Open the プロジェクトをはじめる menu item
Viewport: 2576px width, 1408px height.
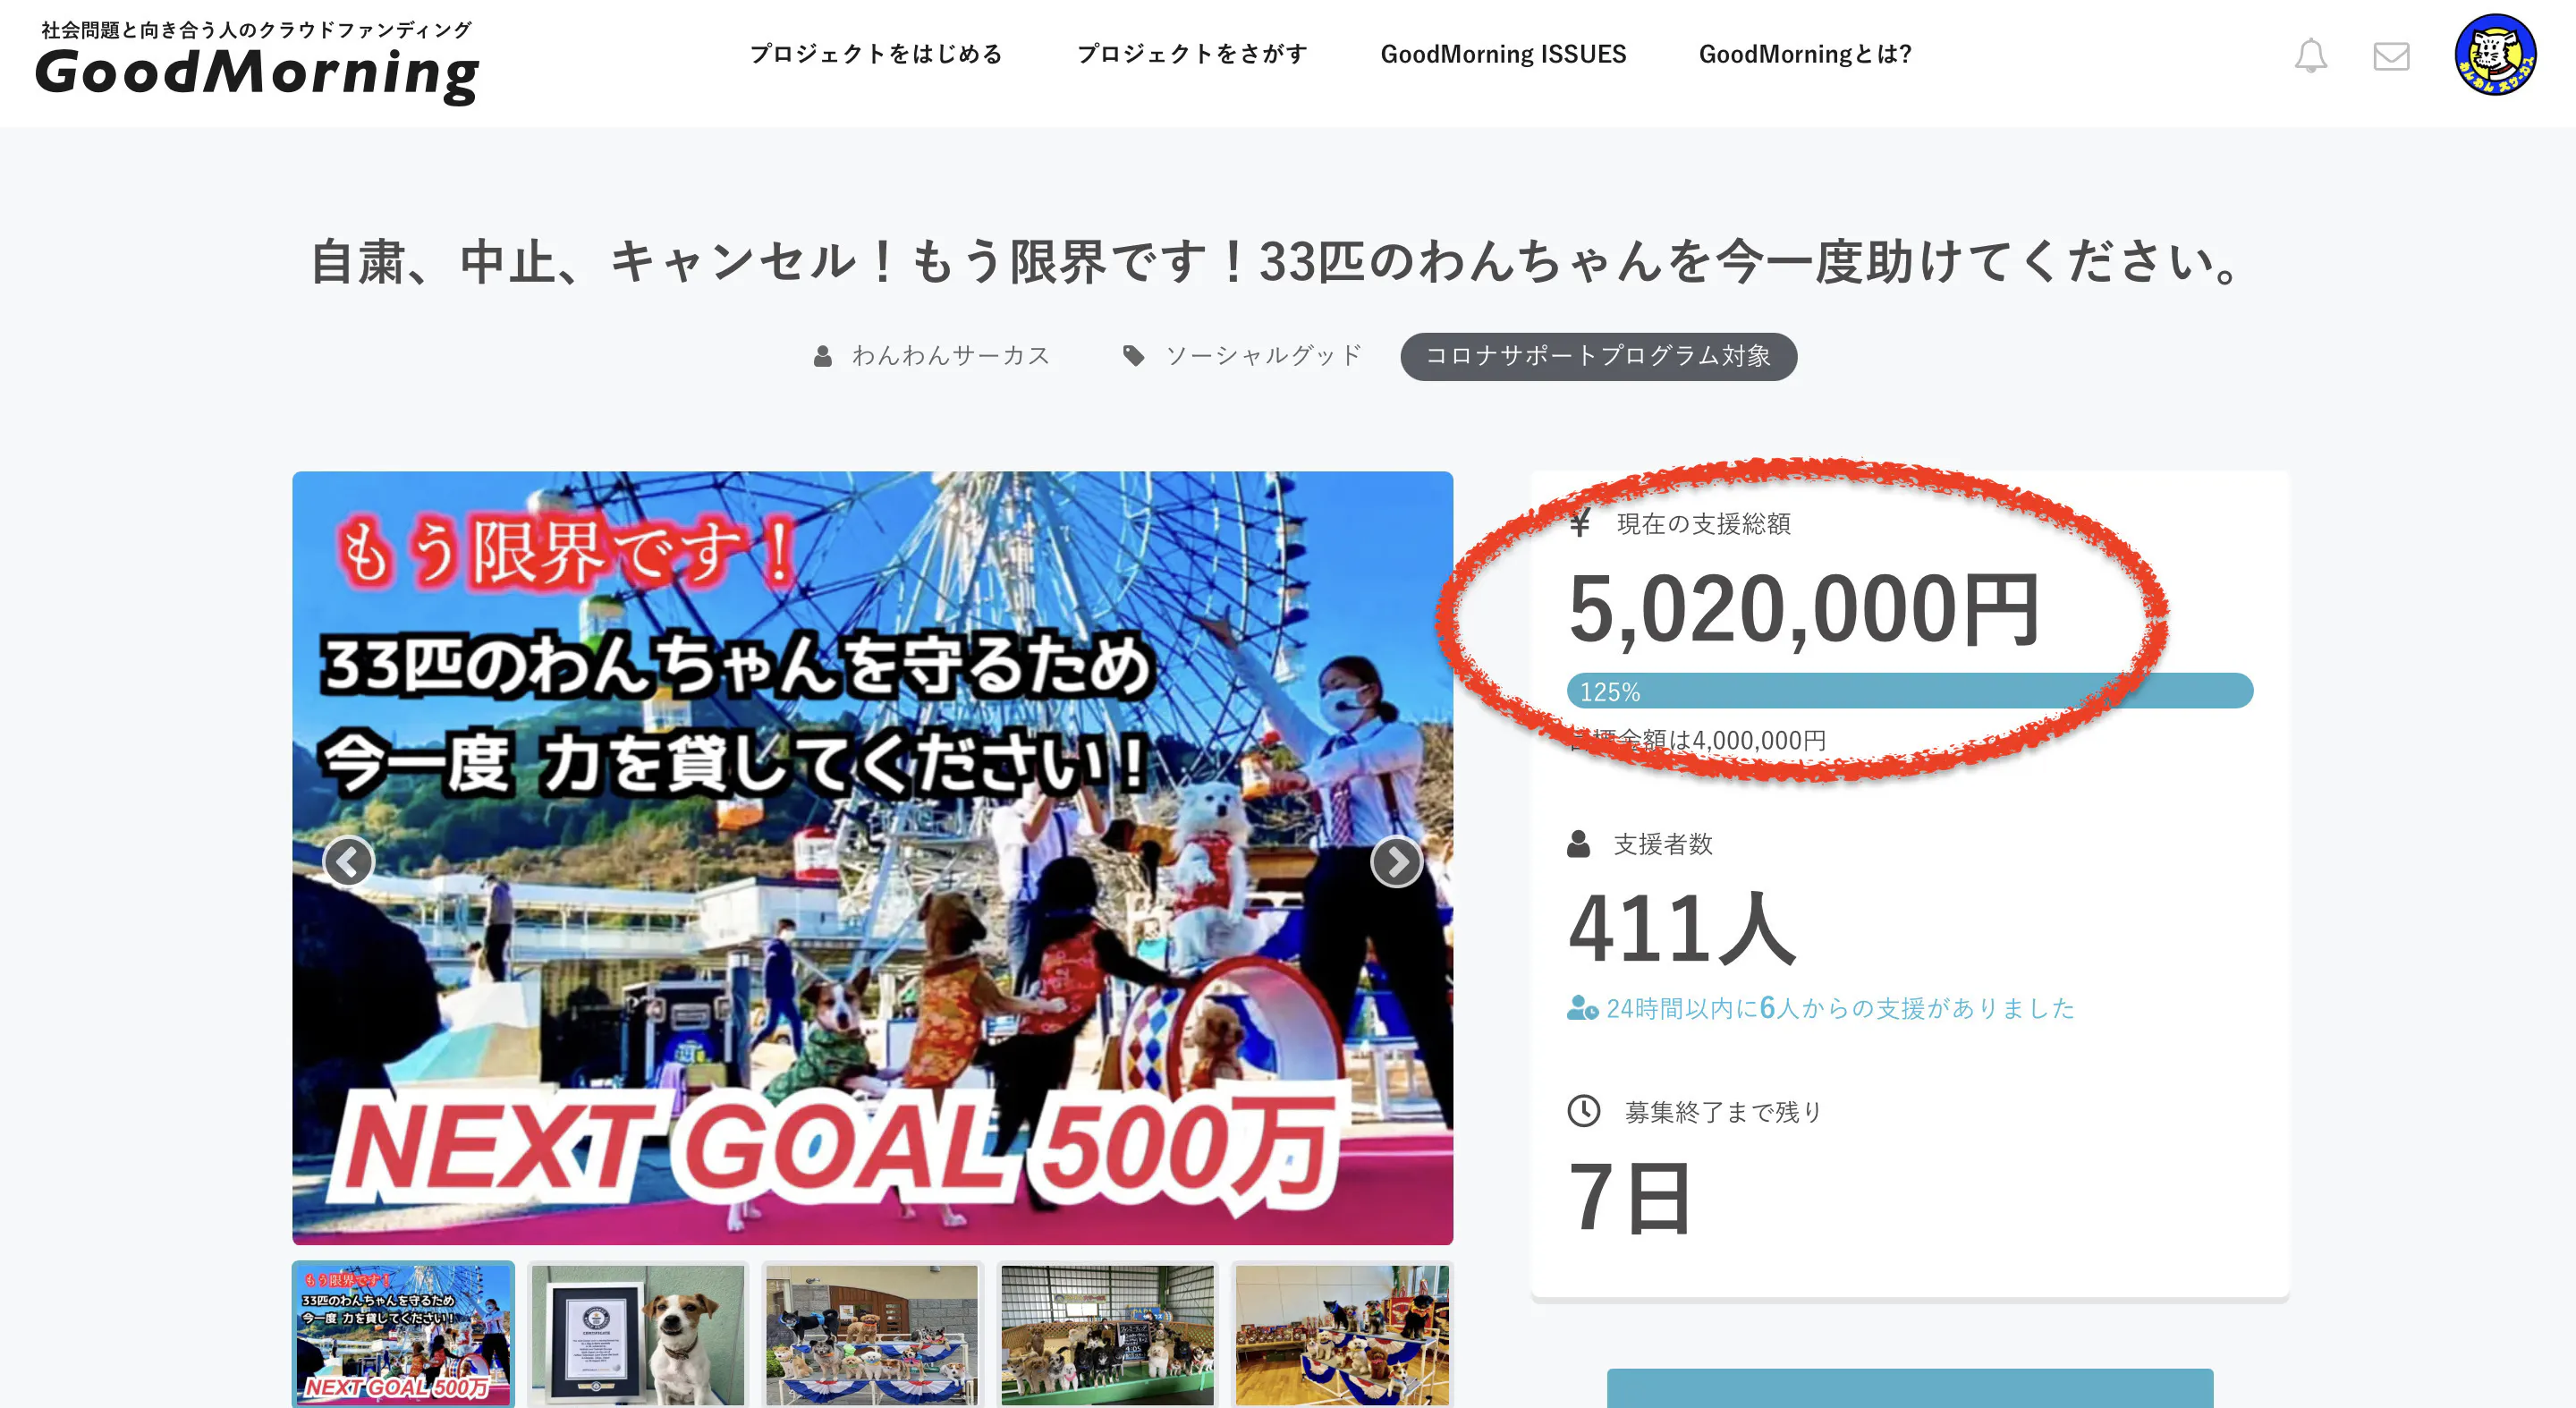(x=876, y=54)
